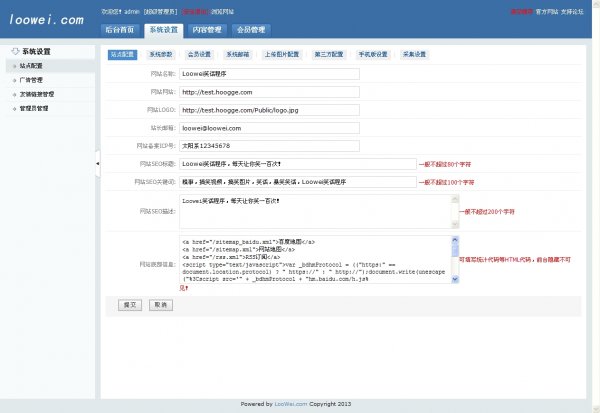Open 广告管理 in the left sidebar
Viewport: 600px width, 413px height.
(x=51, y=80)
